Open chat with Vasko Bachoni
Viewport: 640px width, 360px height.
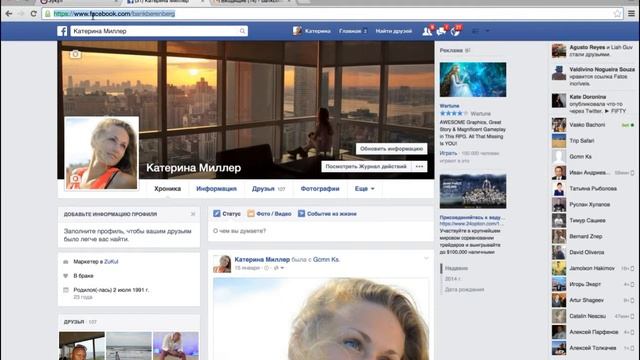point(593,125)
